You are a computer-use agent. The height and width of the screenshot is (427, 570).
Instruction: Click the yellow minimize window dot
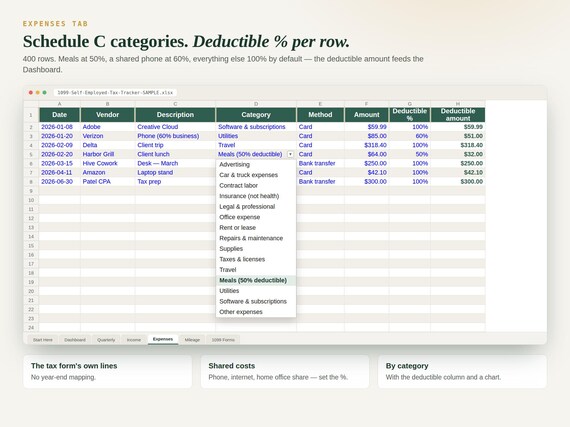click(37, 93)
